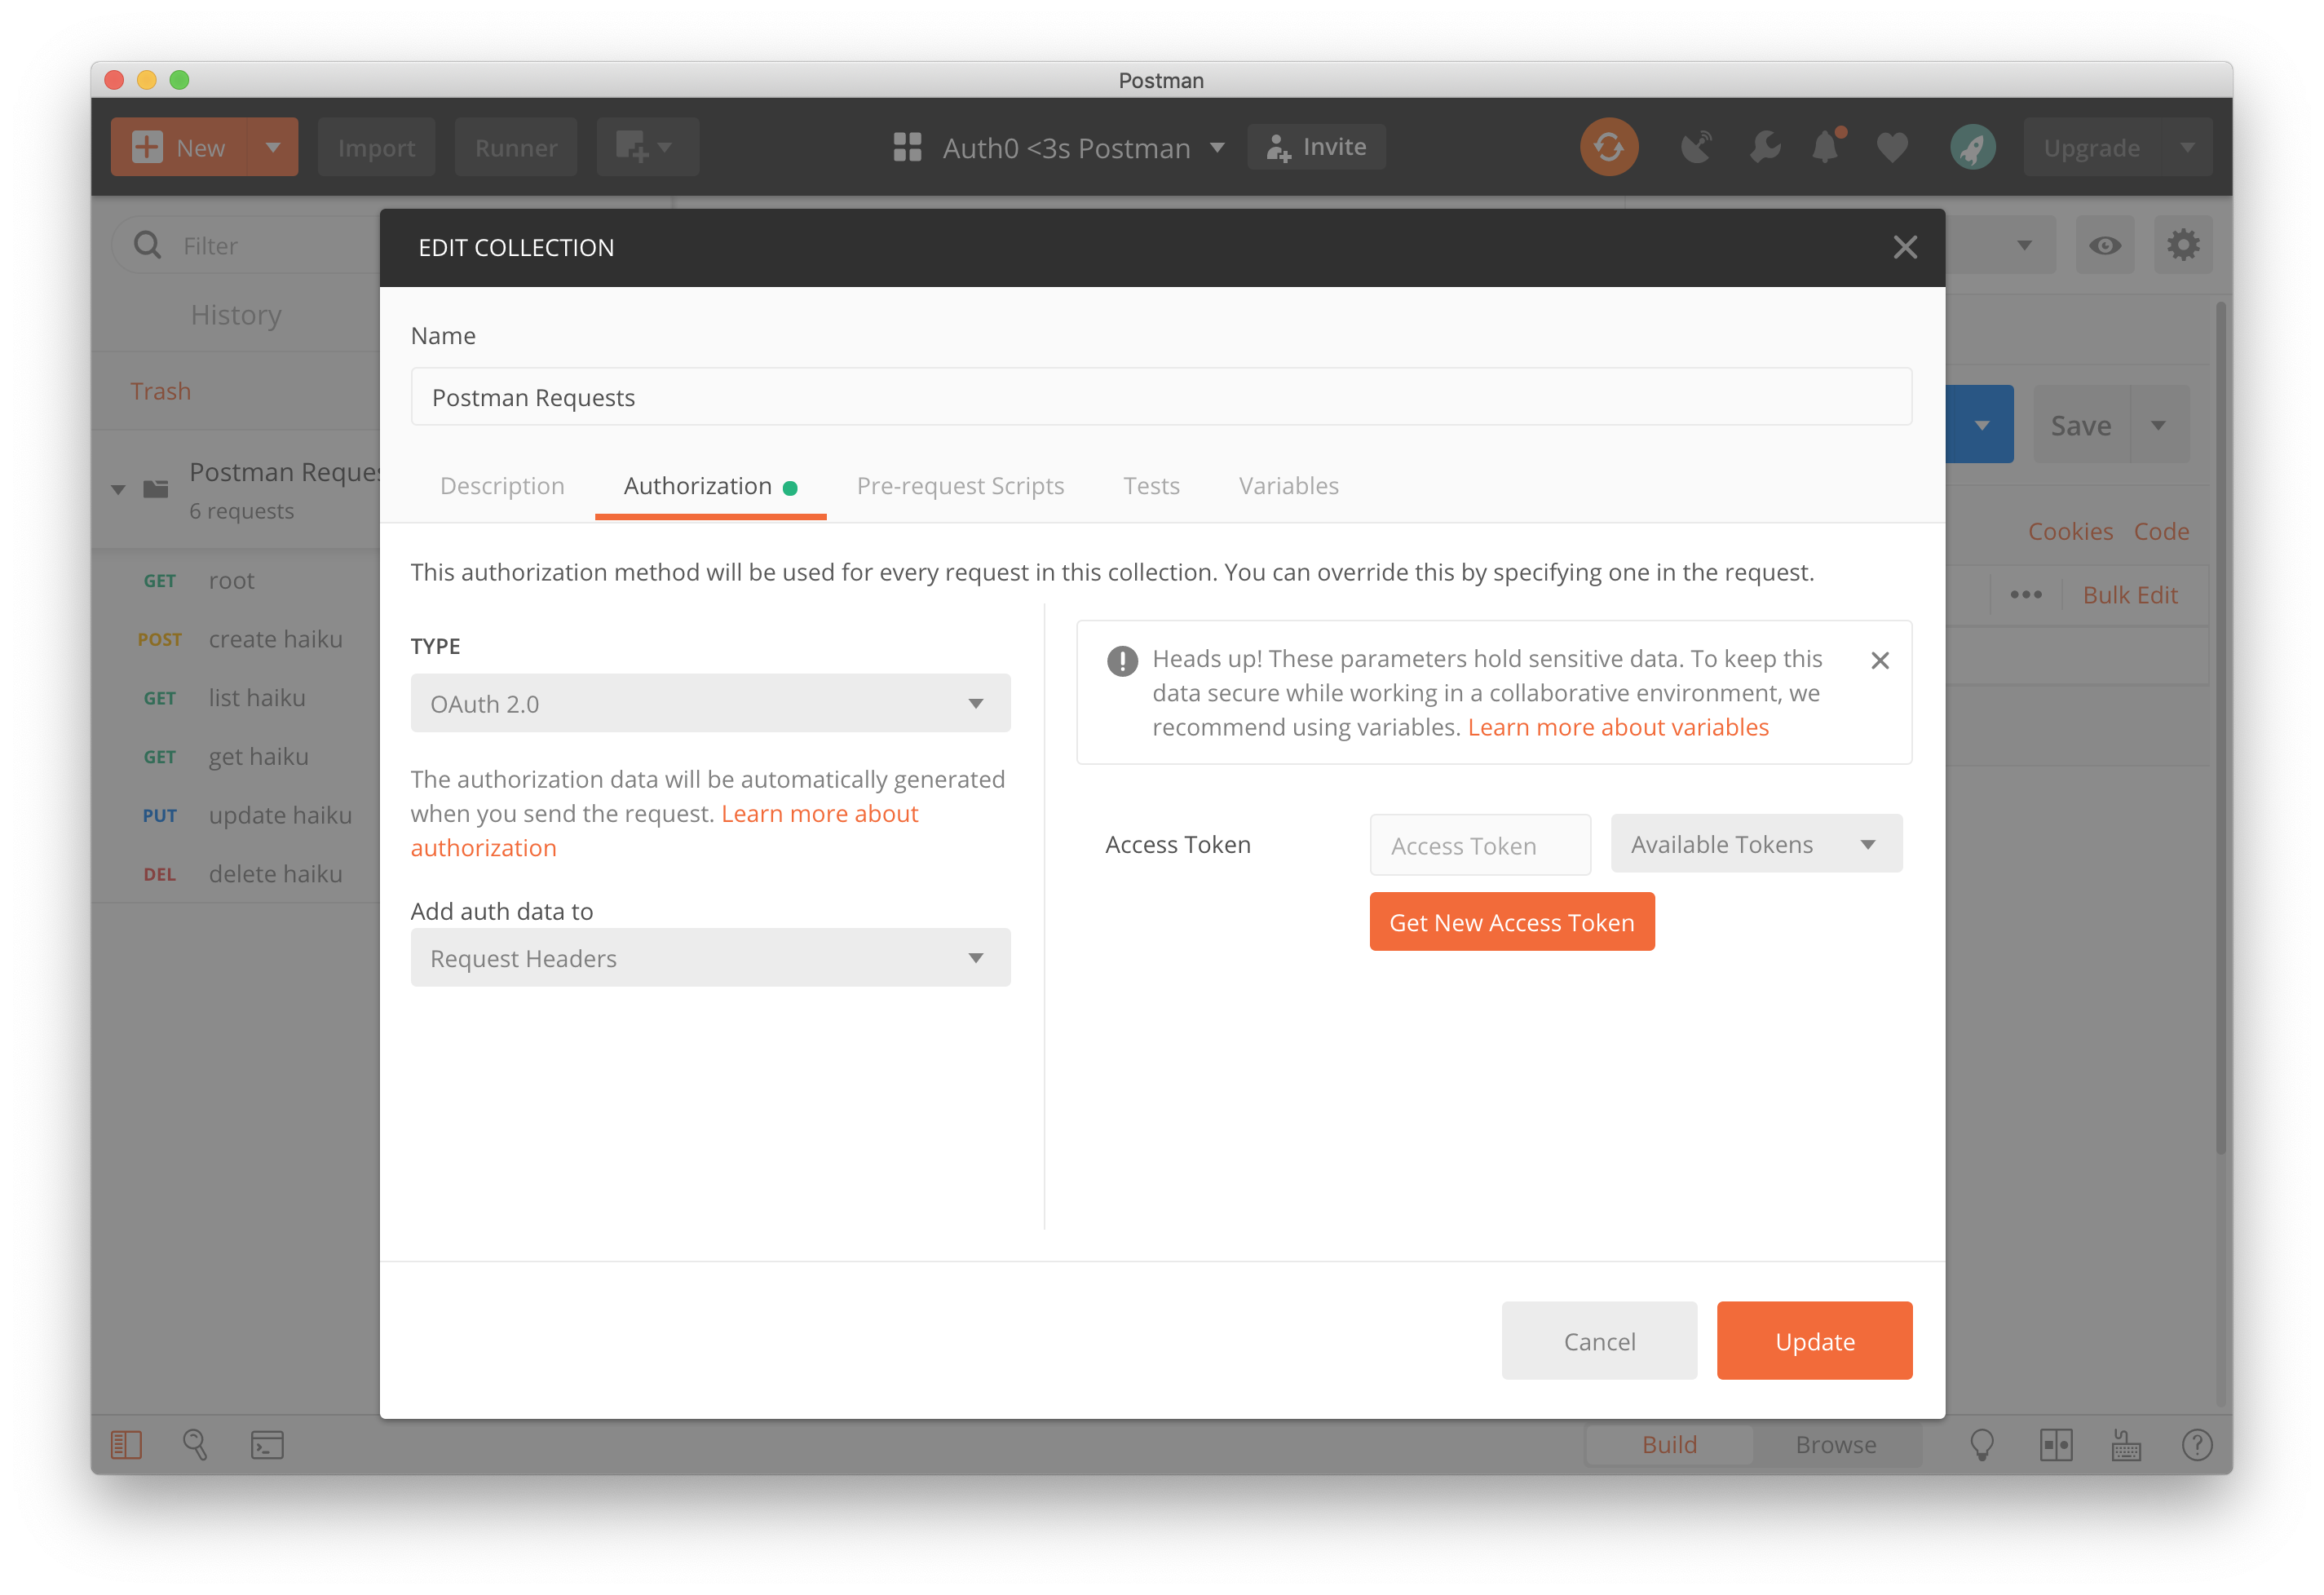The height and width of the screenshot is (1595, 2324).
Task: Expand the Authorization type dropdown
Action: pyautogui.click(x=708, y=703)
